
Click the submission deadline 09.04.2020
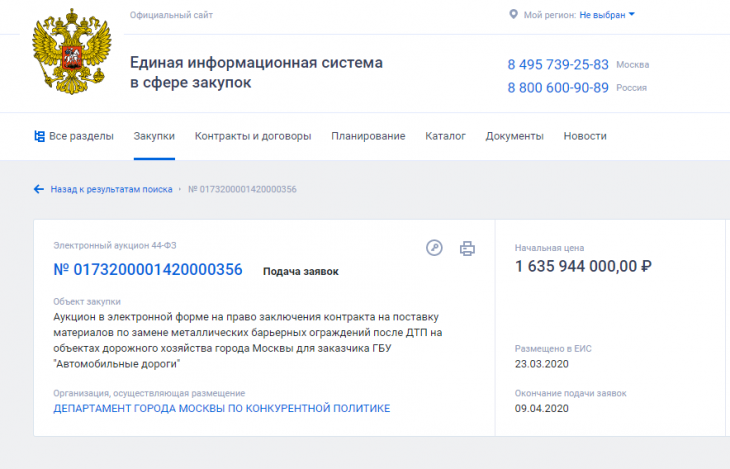[541, 408]
